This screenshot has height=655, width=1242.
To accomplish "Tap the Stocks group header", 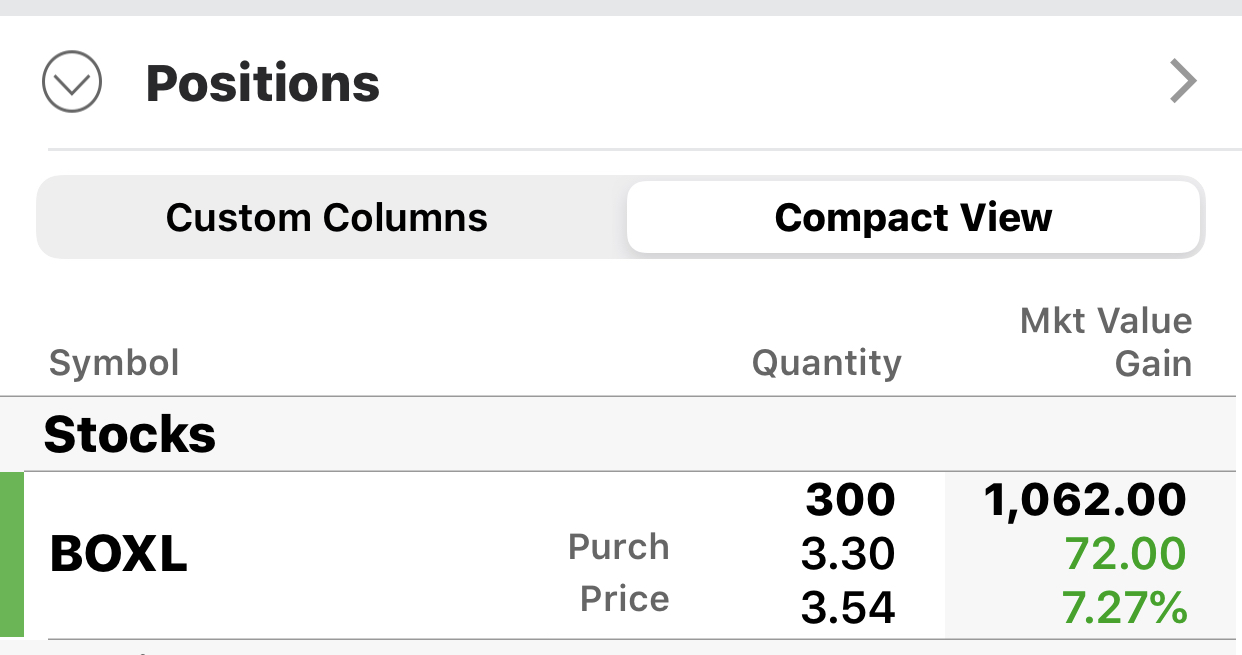I will [130, 434].
